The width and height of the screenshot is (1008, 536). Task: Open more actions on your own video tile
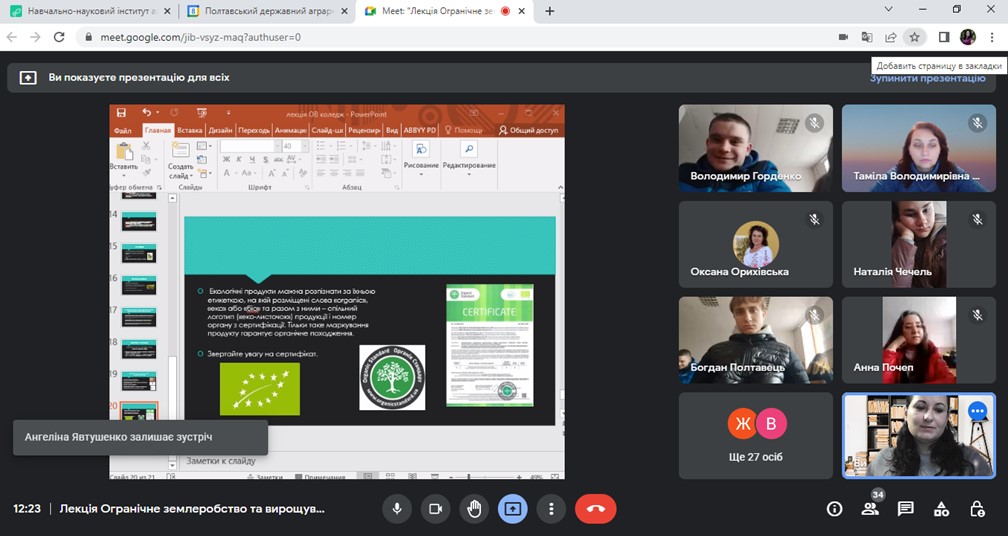pyautogui.click(x=977, y=411)
